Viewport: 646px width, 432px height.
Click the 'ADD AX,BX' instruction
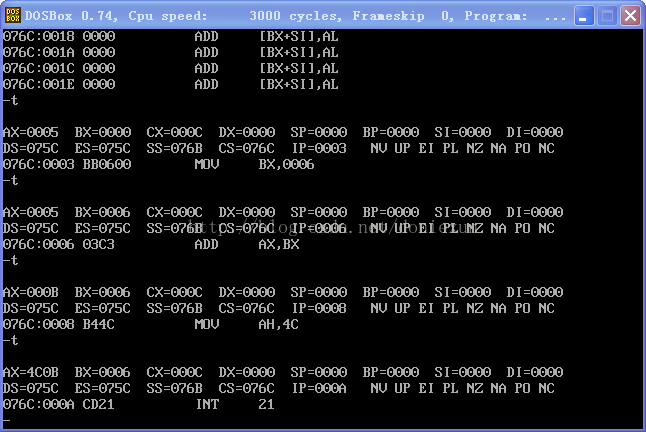pyautogui.click(x=247, y=244)
